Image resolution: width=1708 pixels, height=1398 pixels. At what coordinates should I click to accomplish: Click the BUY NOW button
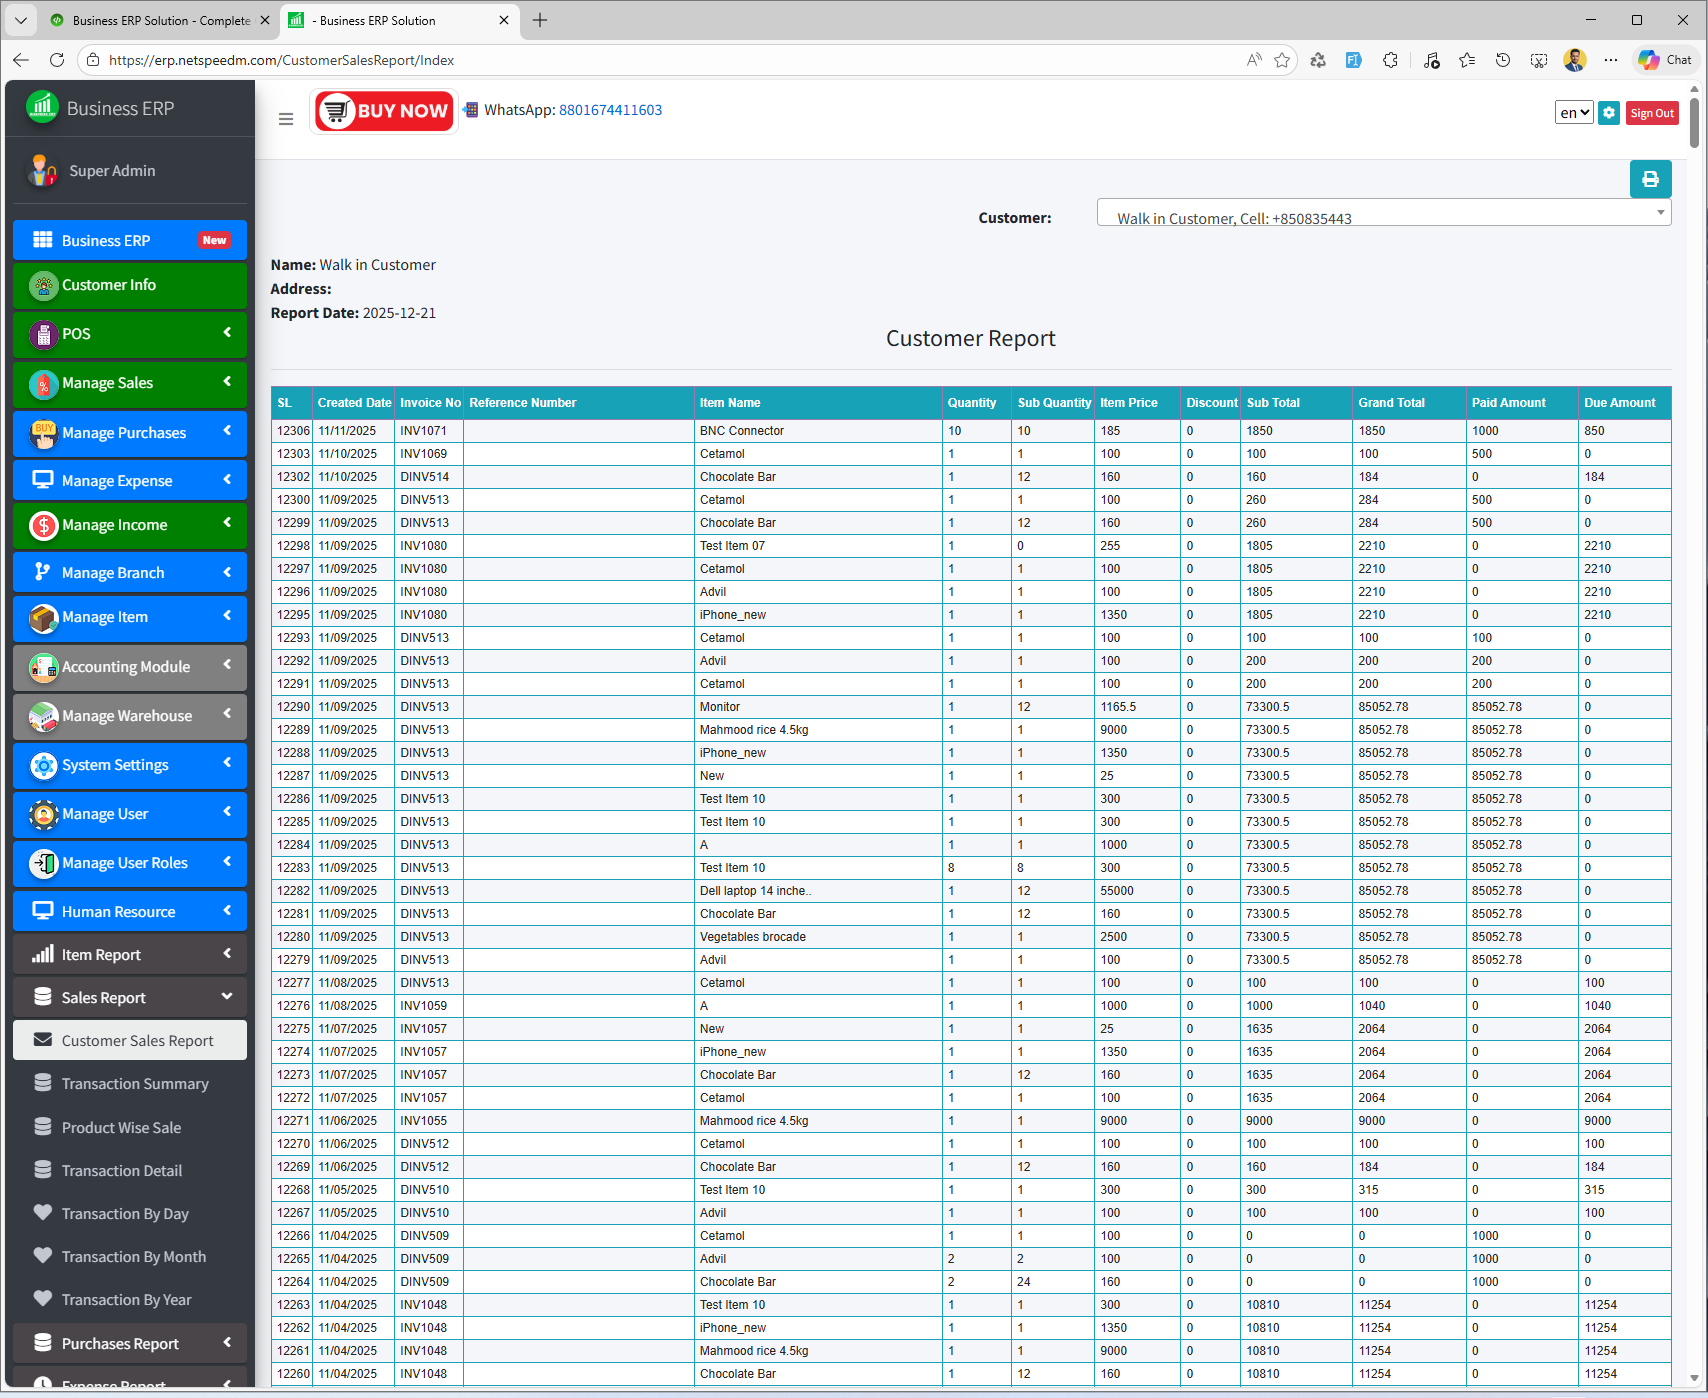(384, 110)
